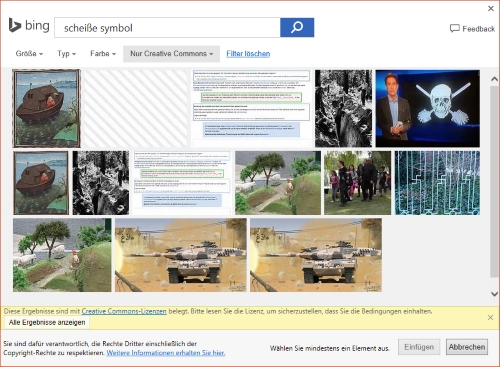500x367 pixels.
Task: Click the Abbrechen button
Action: [467, 347]
